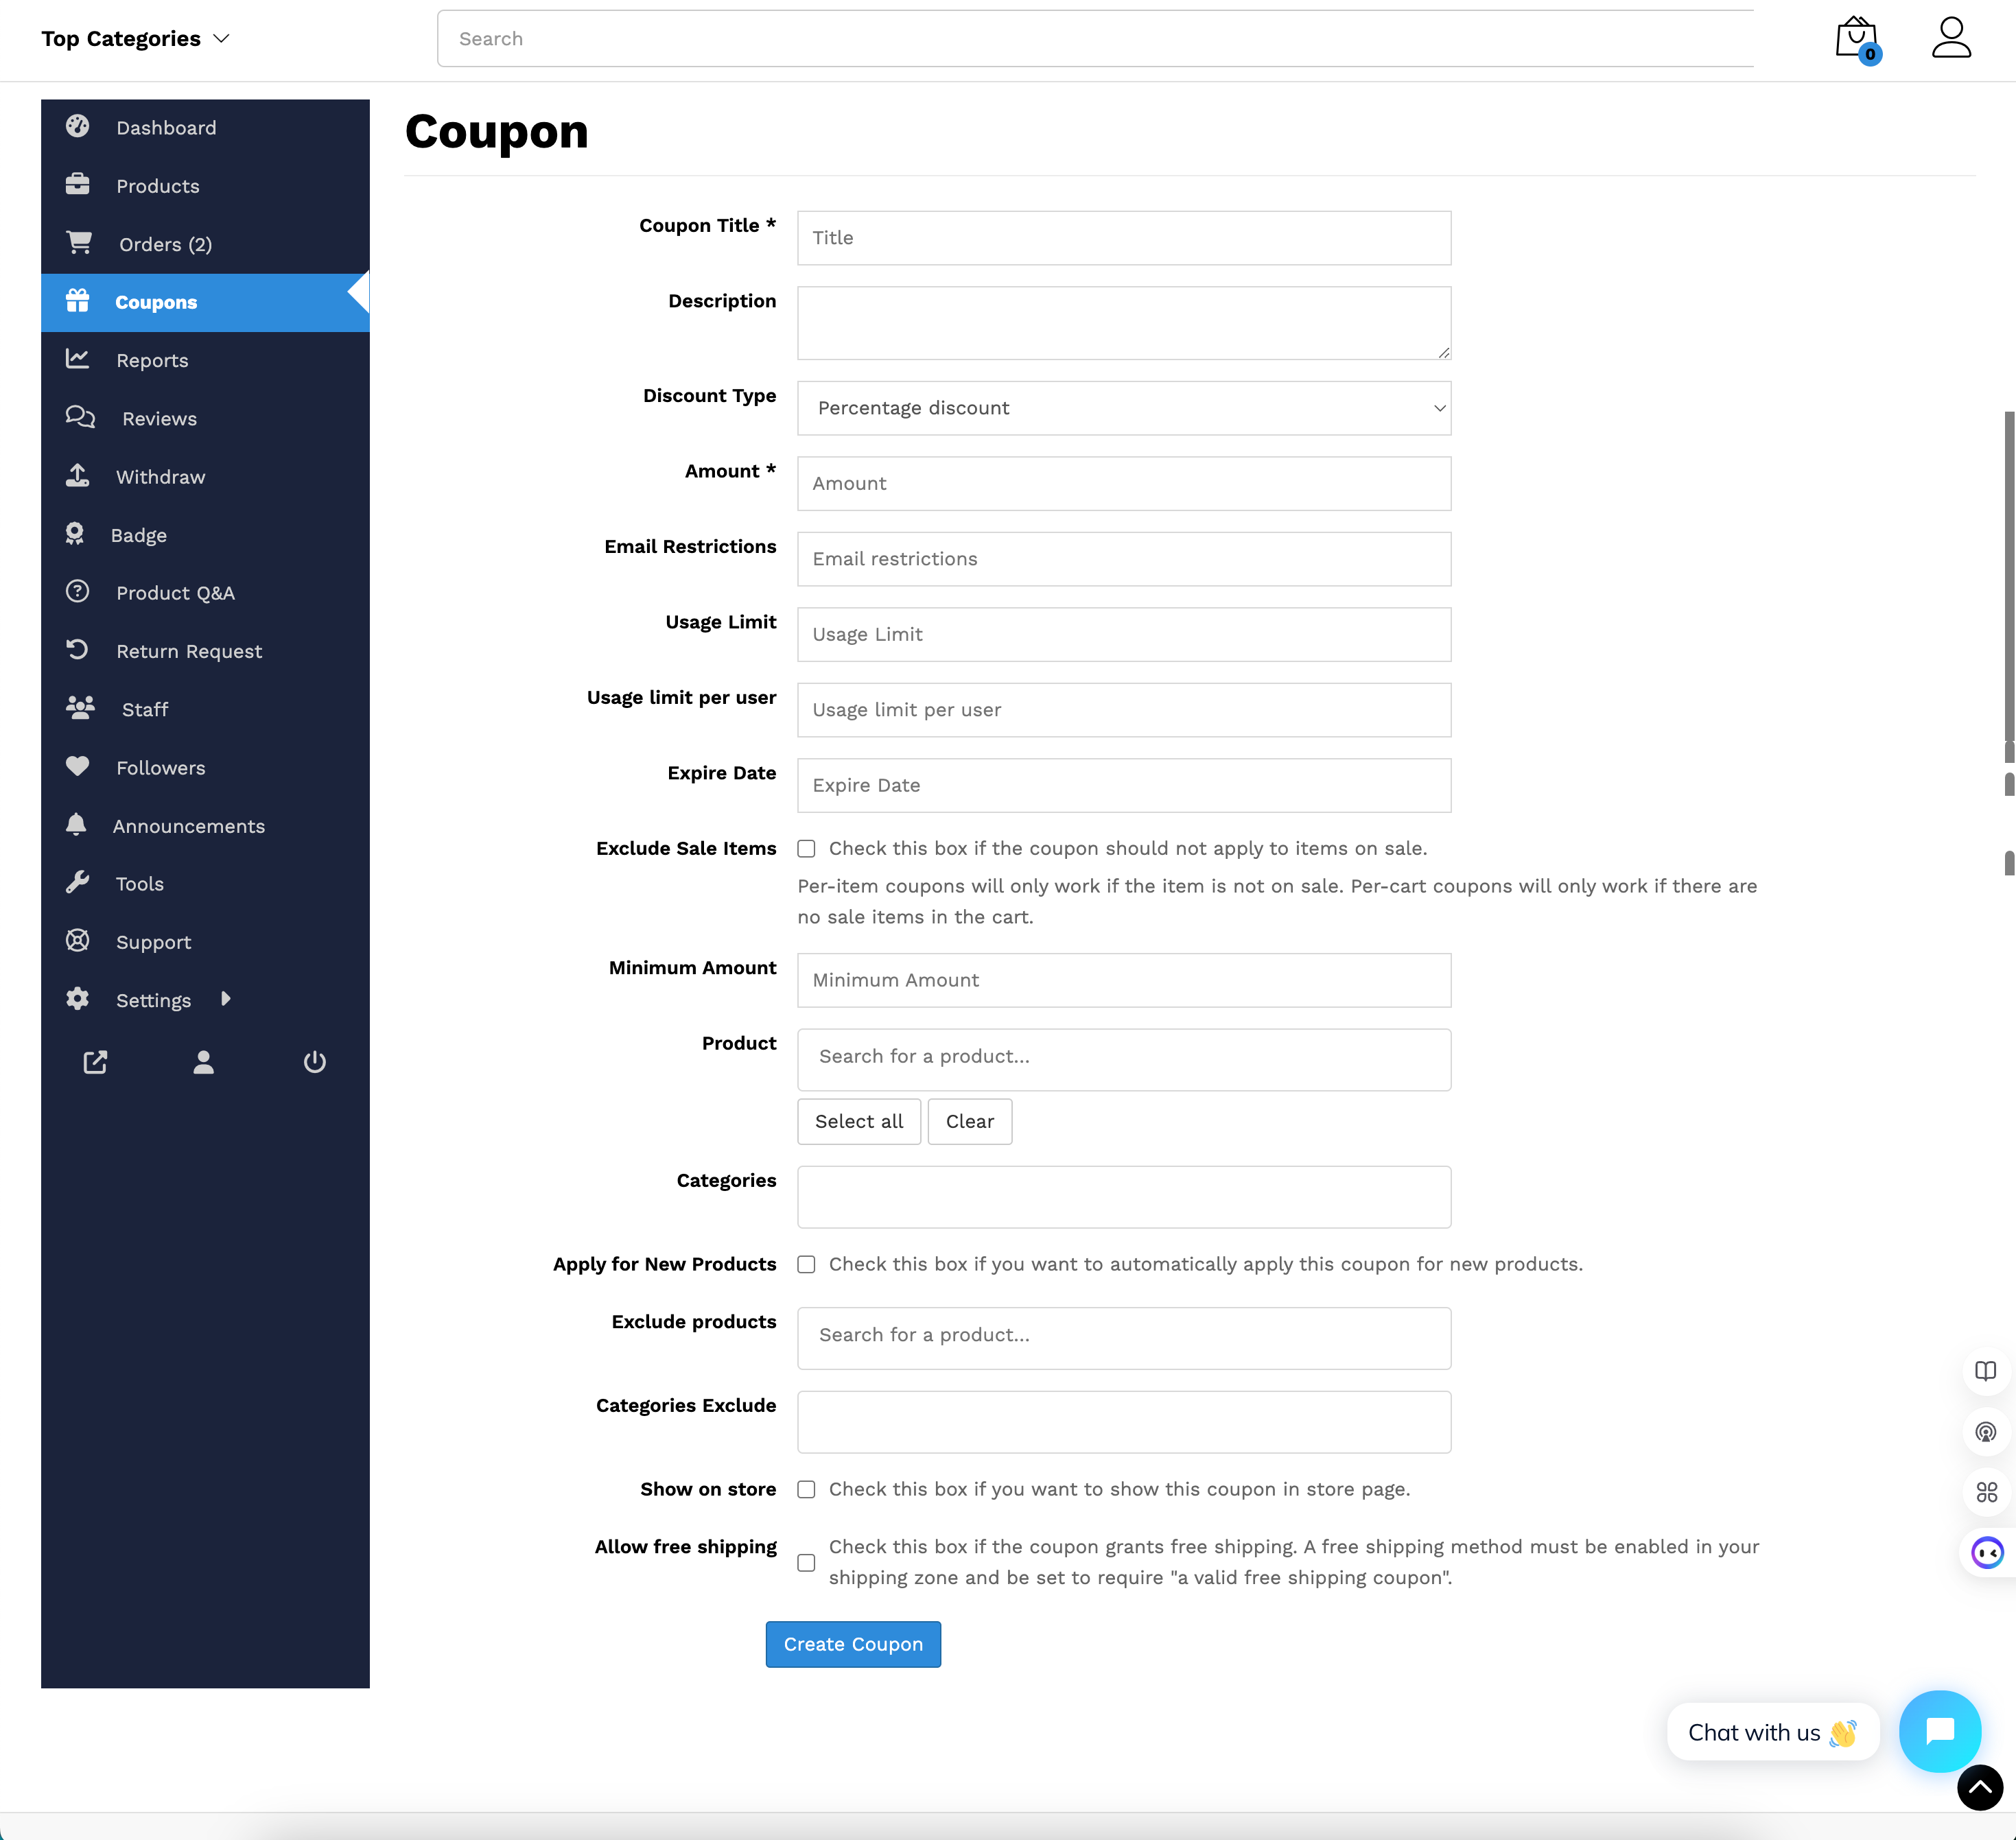Open the Withdraw menu item
This screenshot has height=1840, width=2016.
pos(205,477)
